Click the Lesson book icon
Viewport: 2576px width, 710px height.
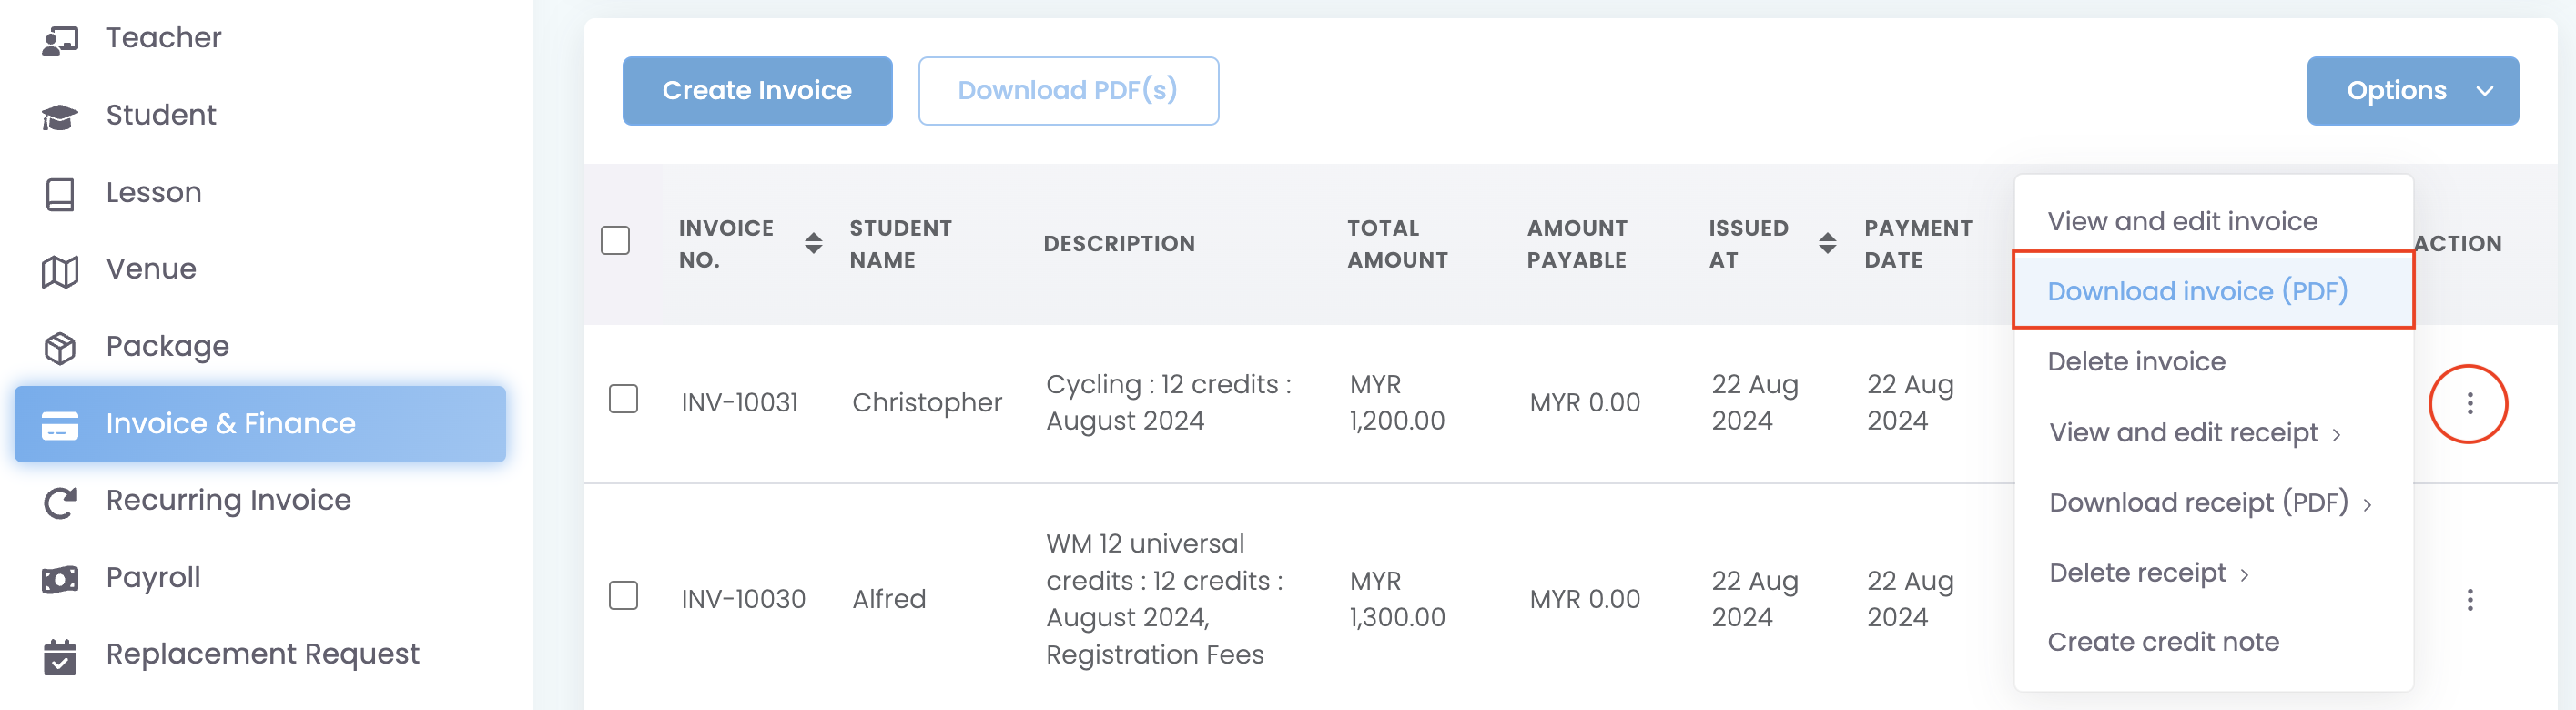pyautogui.click(x=60, y=194)
